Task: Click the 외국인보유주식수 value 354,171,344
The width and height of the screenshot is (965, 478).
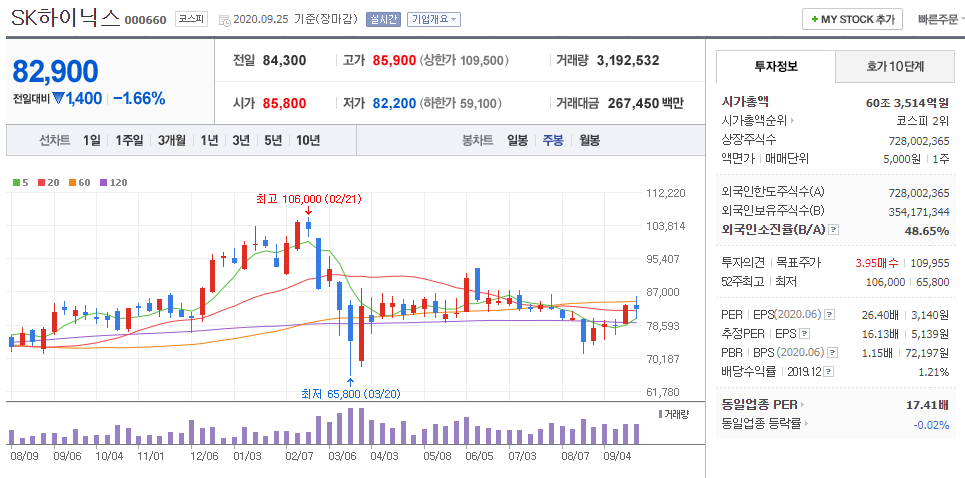Action: pyautogui.click(x=919, y=211)
